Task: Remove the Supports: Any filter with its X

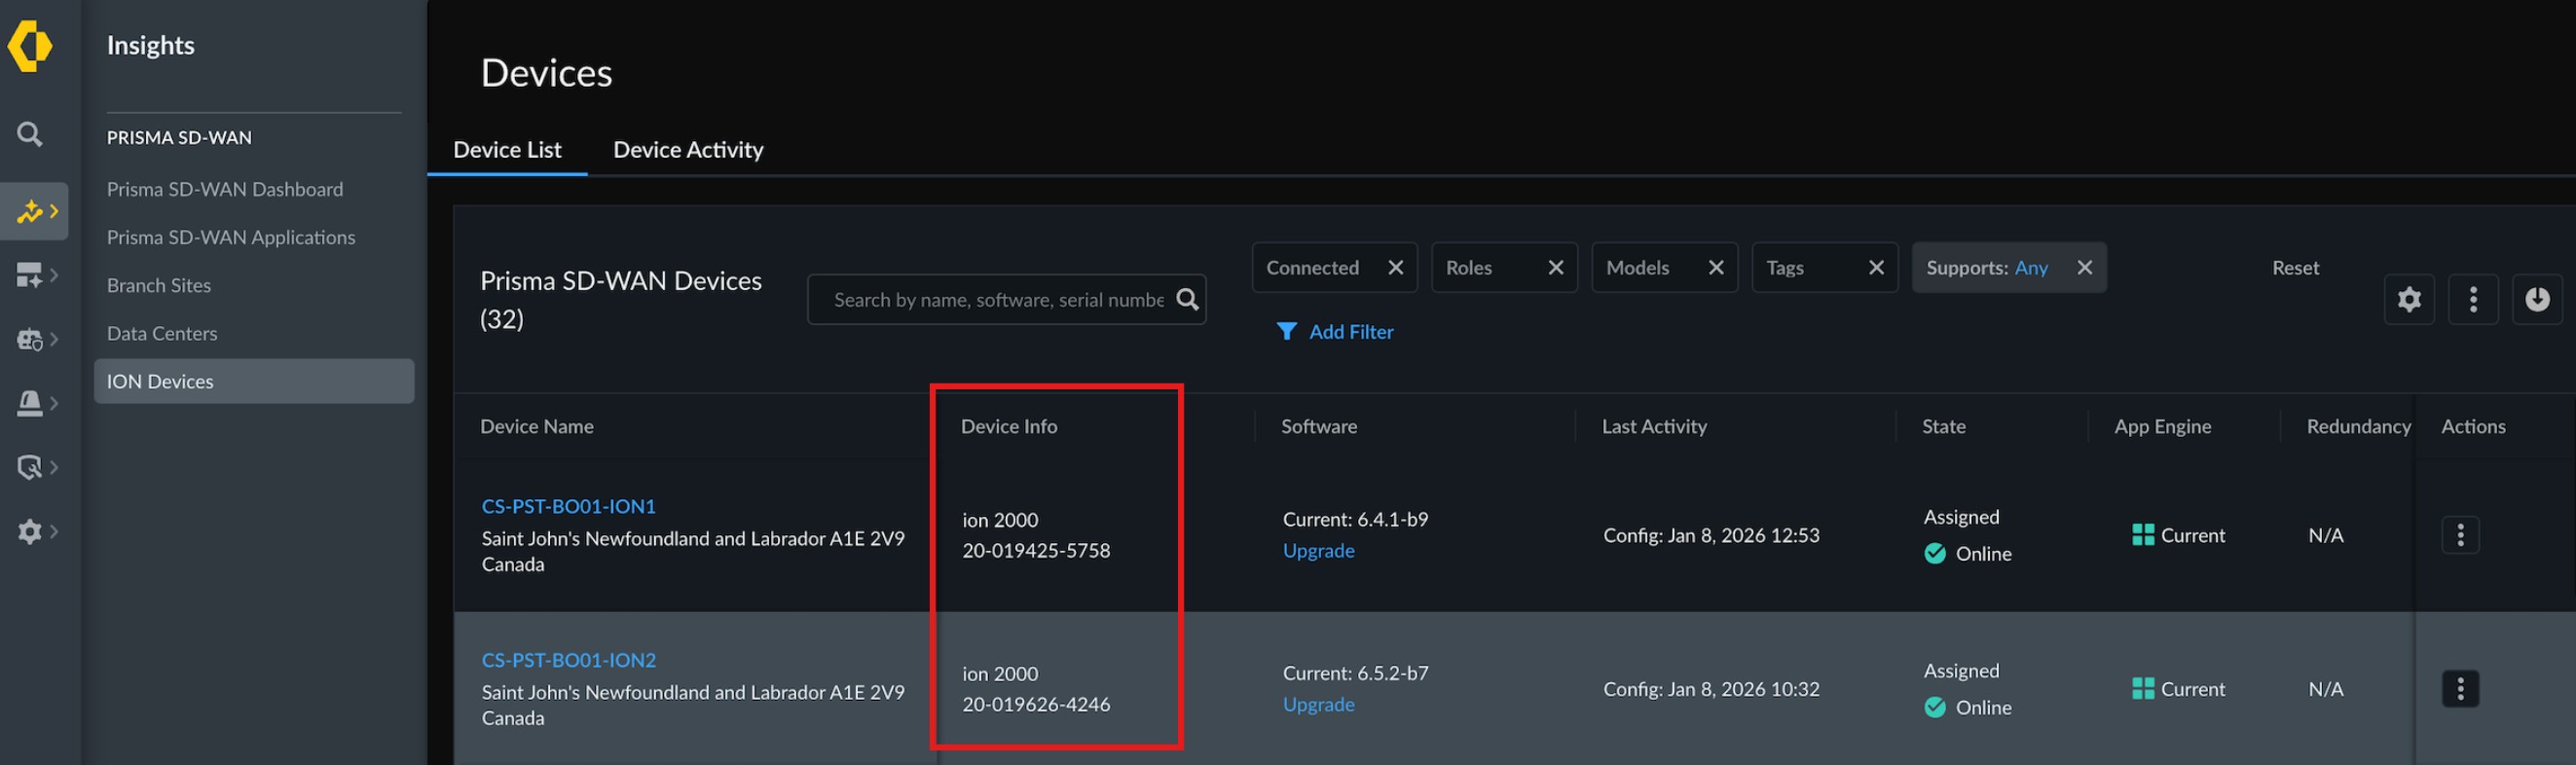Action: click(2084, 267)
